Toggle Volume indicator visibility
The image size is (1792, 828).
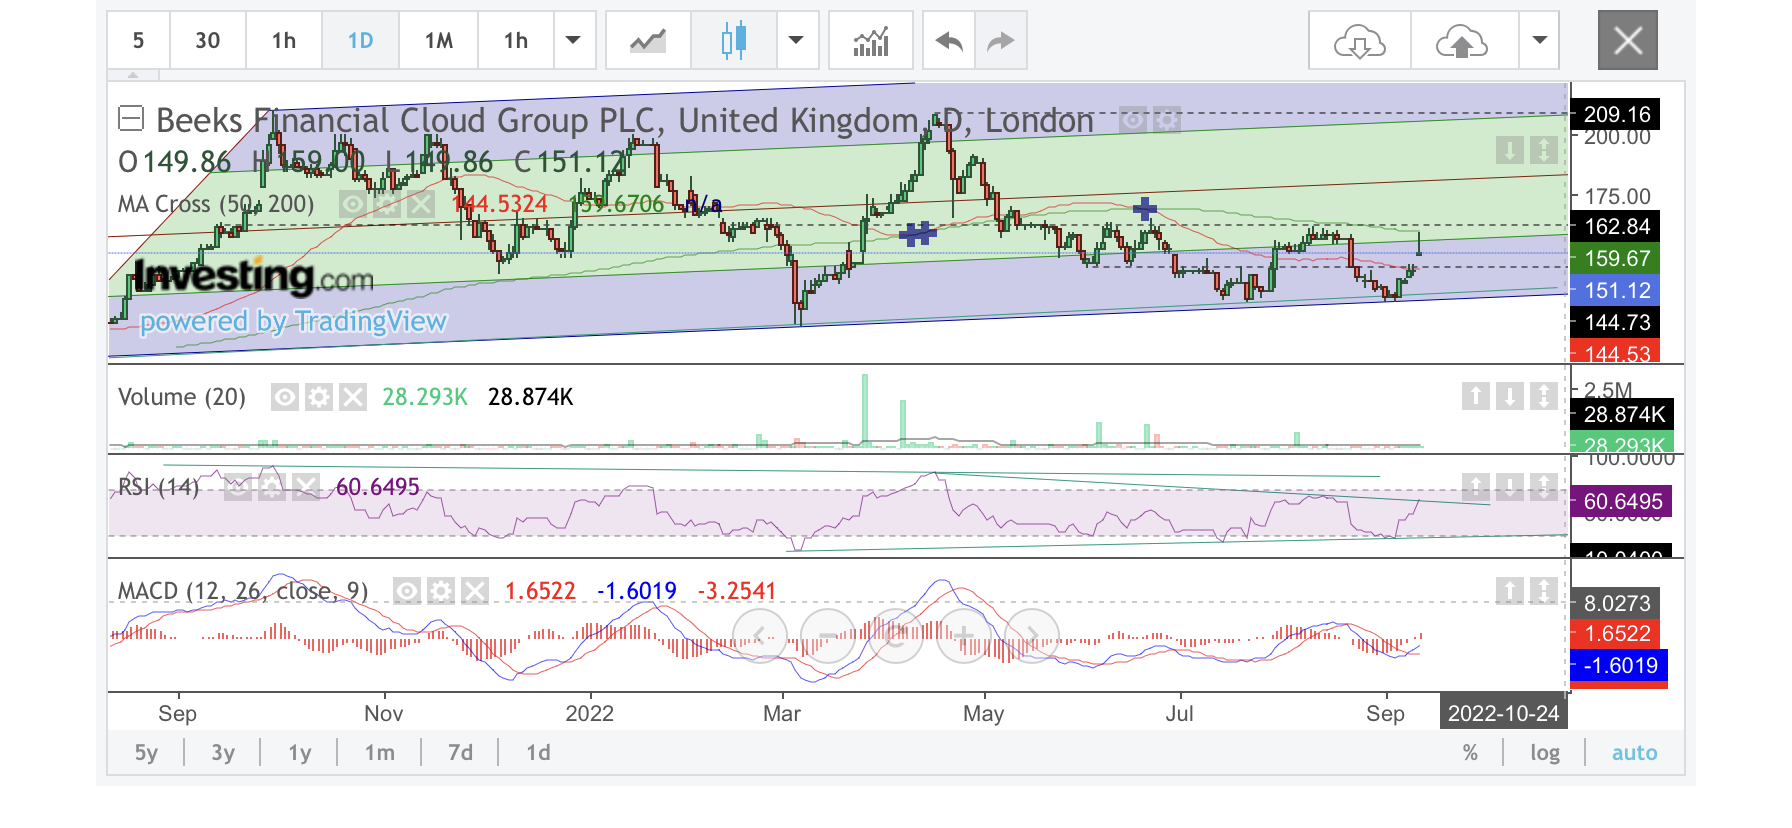tap(285, 398)
